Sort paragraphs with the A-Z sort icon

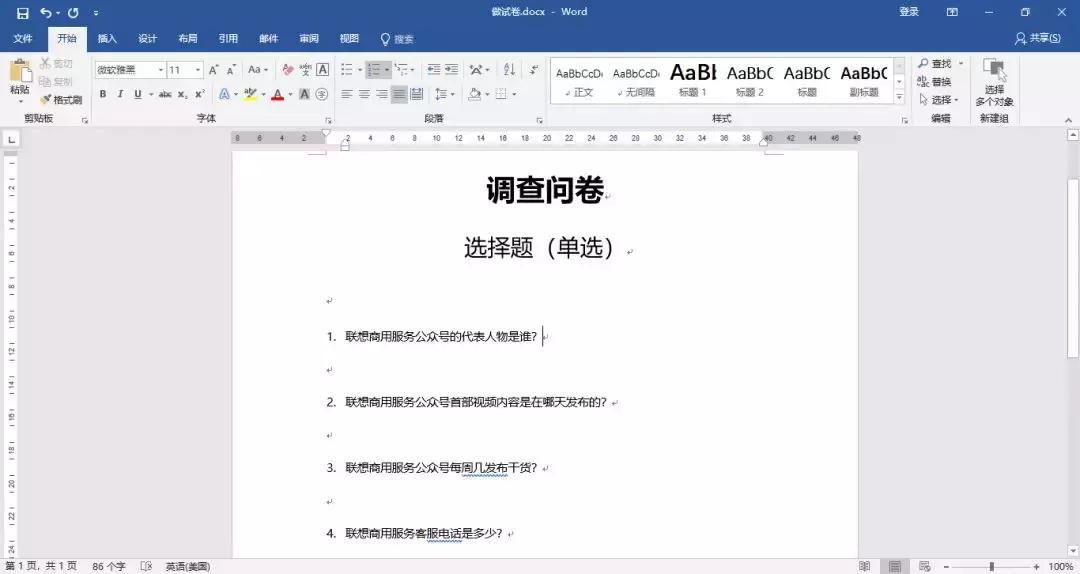509,70
